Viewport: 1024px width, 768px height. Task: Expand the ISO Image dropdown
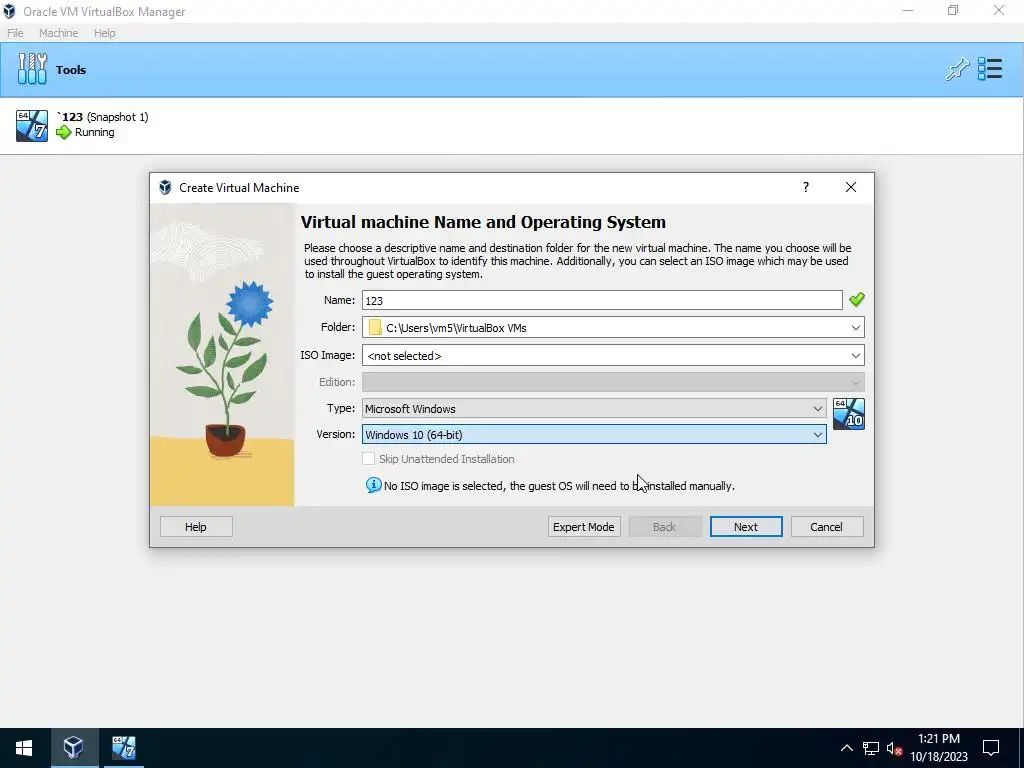856,355
